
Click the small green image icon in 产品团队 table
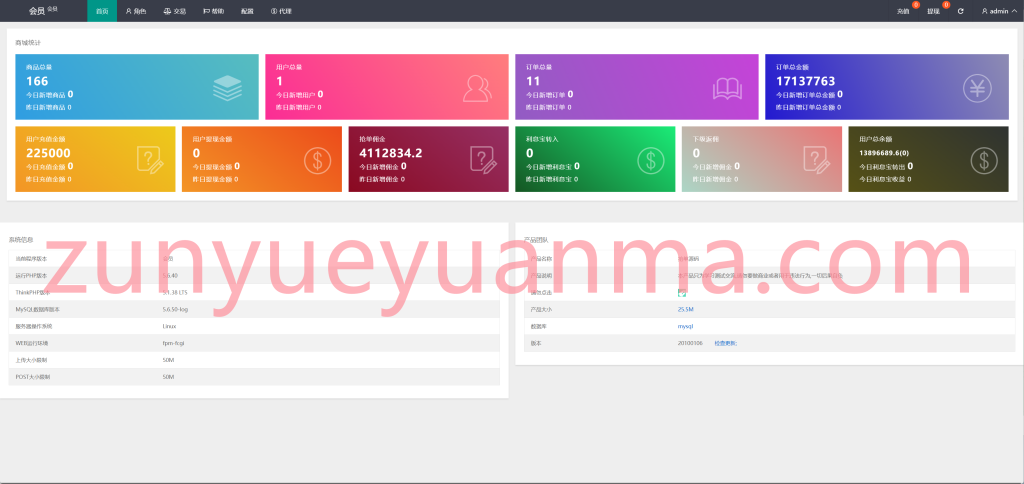point(682,293)
